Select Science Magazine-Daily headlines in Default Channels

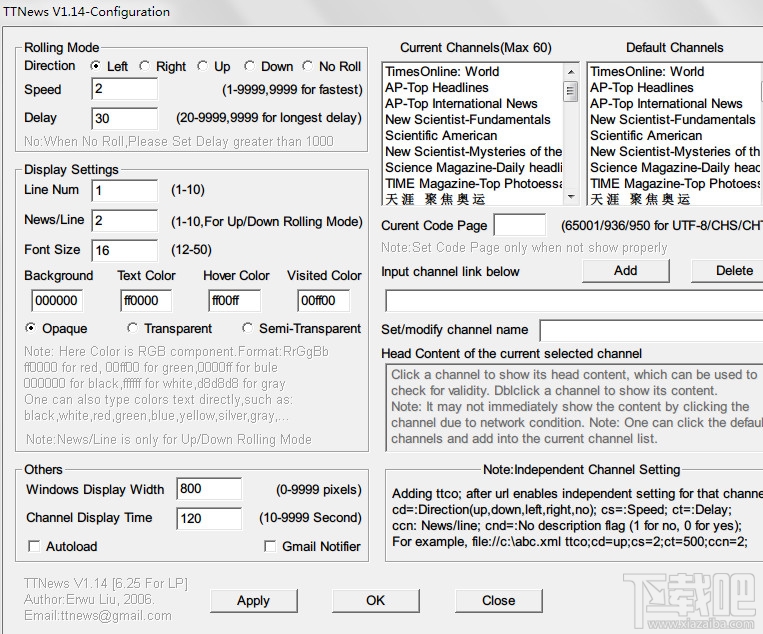(676, 168)
